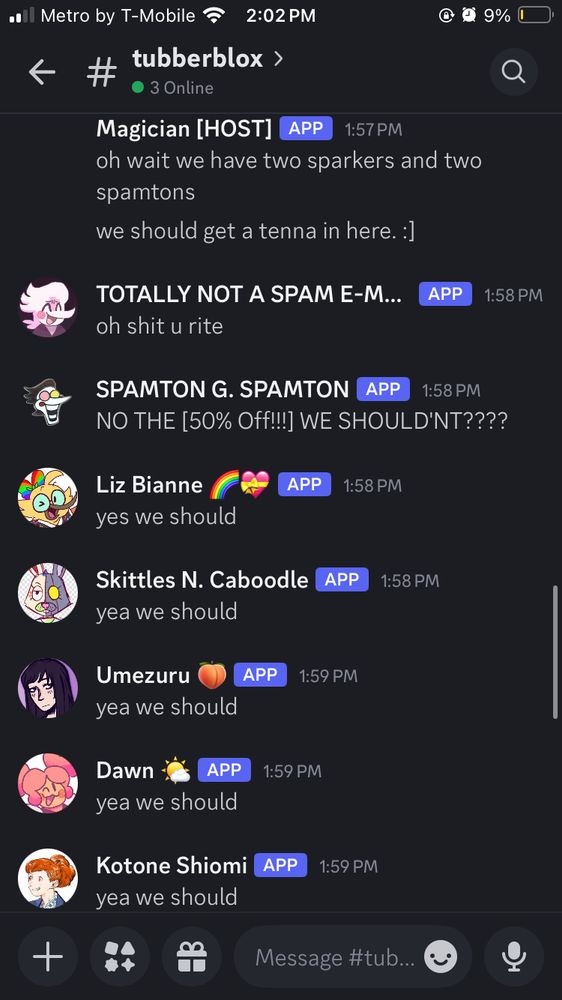This screenshot has width=562, height=1000.
Task: Tap the back arrow icon
Action: coord(42,73)
